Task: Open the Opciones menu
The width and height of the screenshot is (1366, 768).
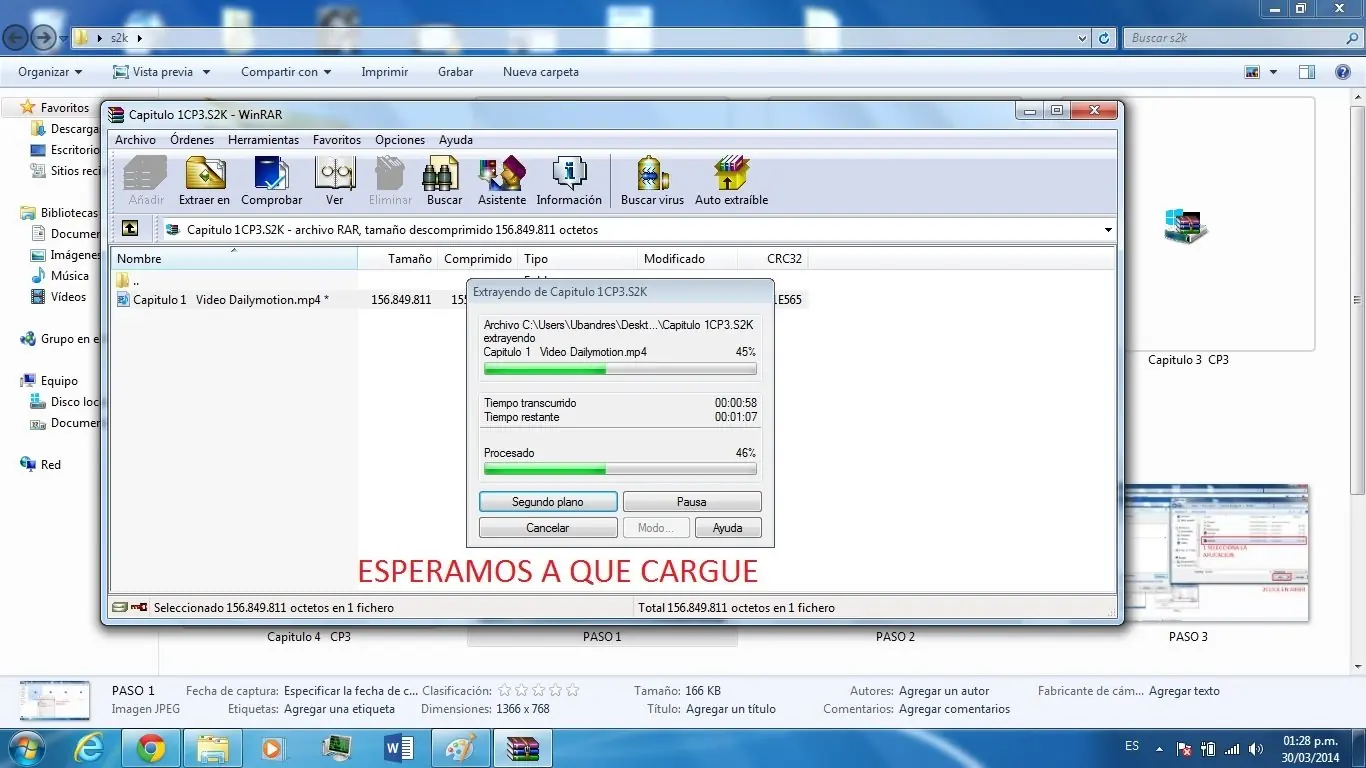Action: (x=400, y=140)
